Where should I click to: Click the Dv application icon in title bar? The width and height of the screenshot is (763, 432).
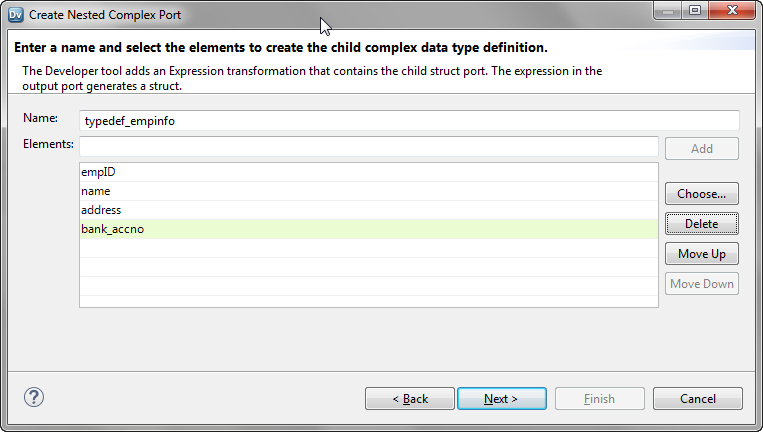click(x=15, y=15)
